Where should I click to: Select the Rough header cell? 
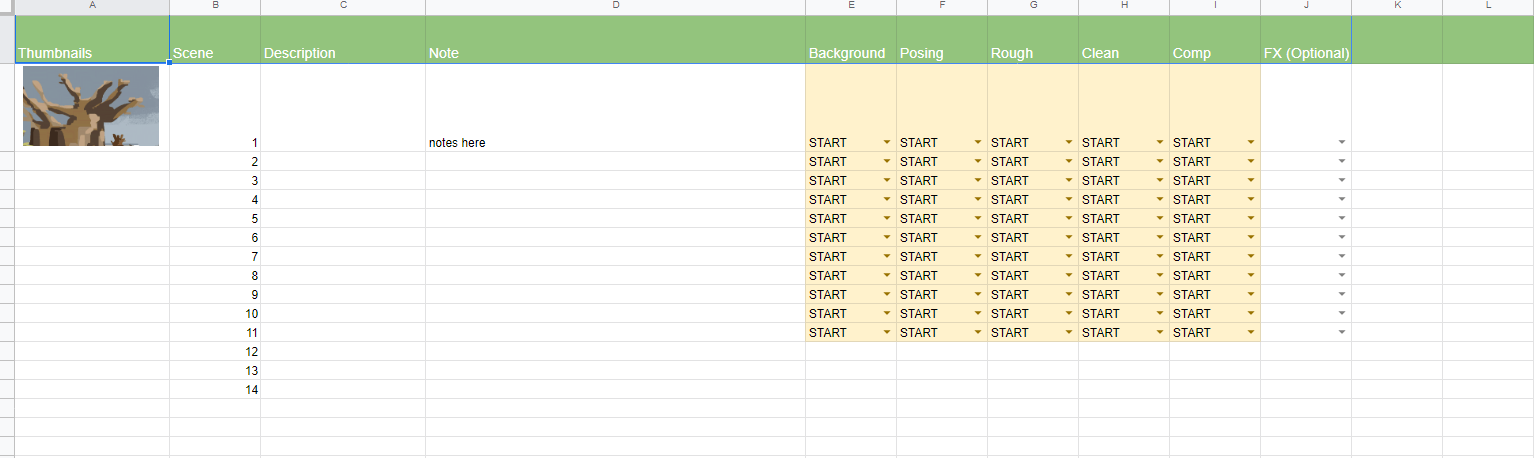(1033, 40)
